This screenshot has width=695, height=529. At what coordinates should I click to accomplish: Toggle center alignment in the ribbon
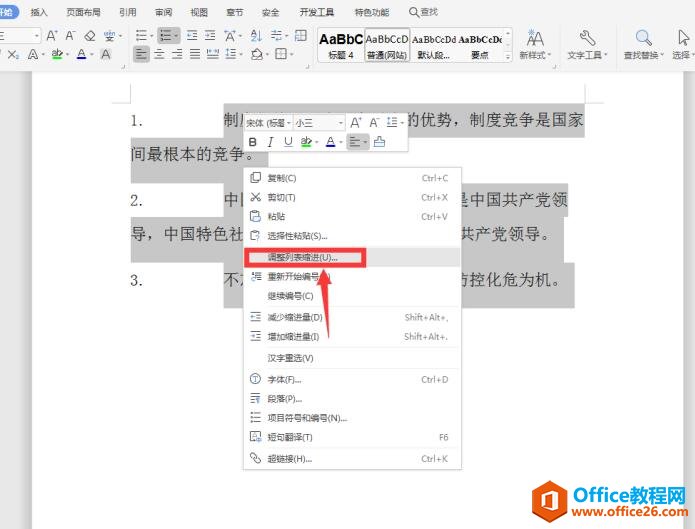click(160, 55)
